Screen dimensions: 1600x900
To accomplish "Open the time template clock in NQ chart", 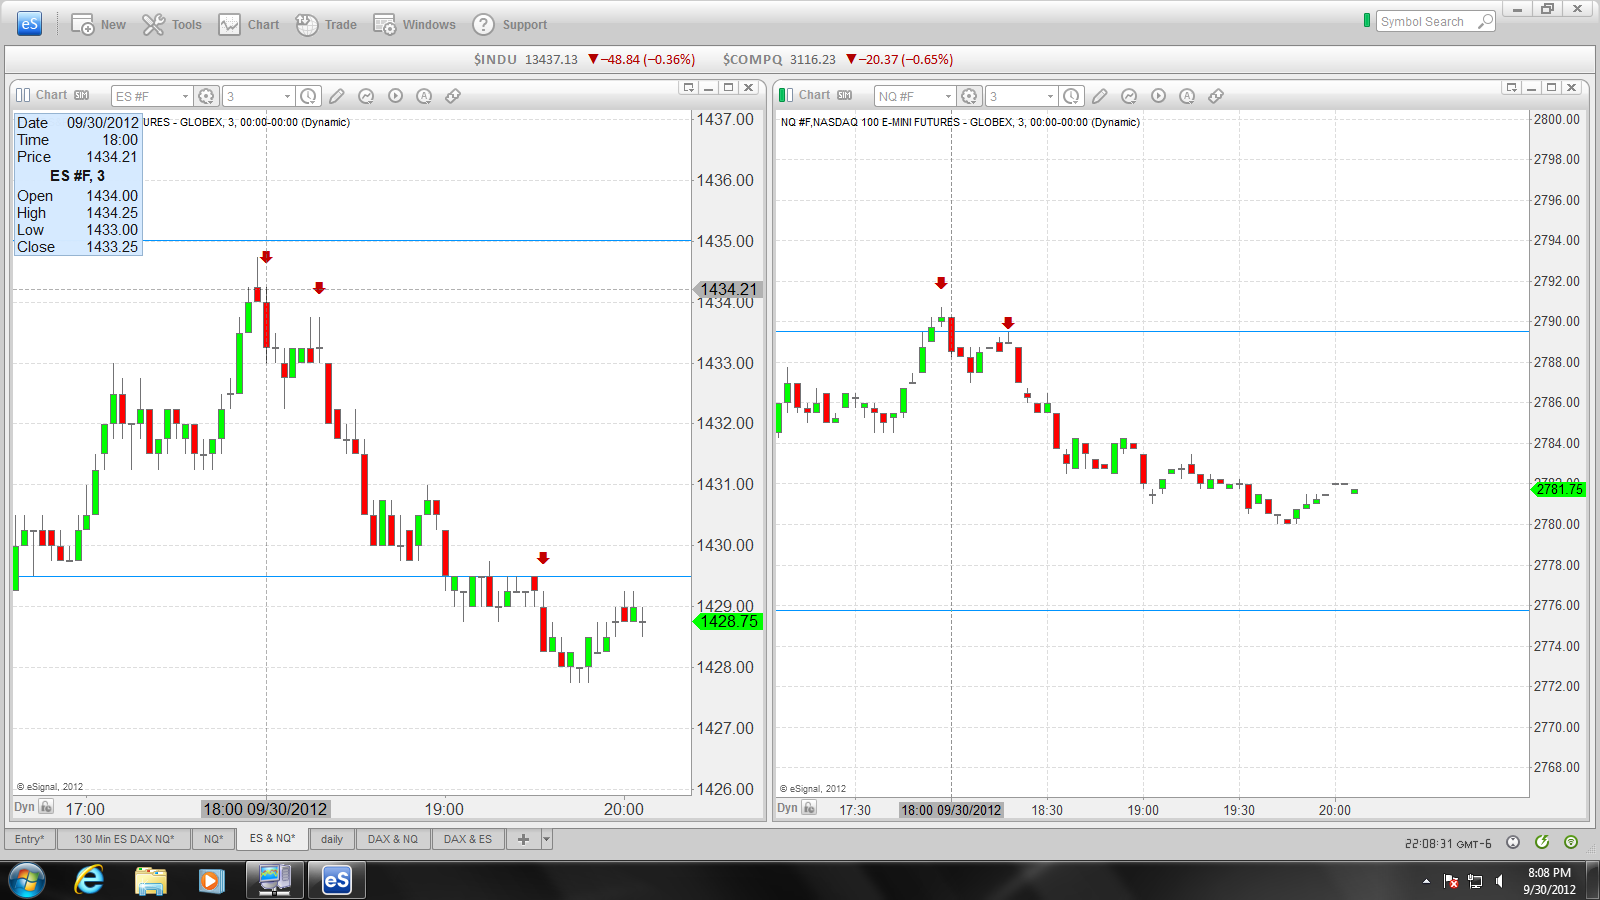I will click(1072, 96).
